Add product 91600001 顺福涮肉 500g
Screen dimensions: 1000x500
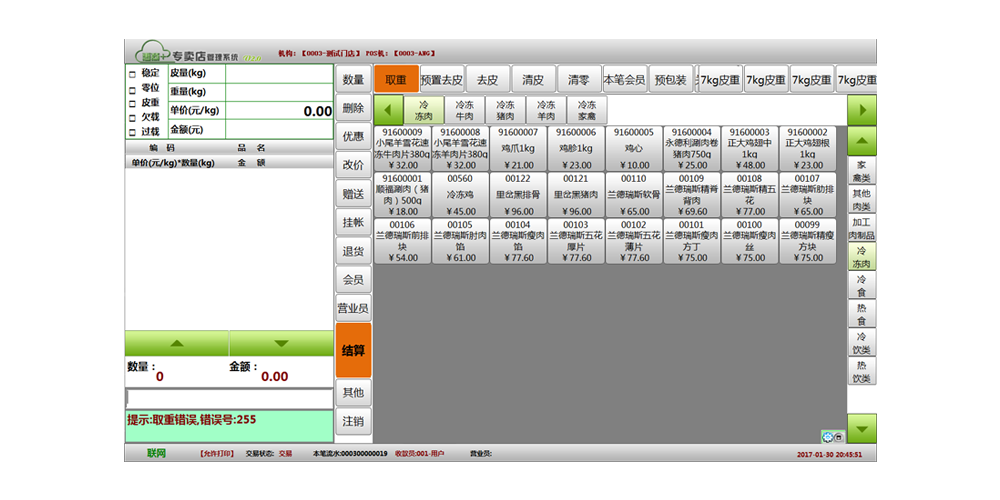pyautogui.click(x=402, y=195)
